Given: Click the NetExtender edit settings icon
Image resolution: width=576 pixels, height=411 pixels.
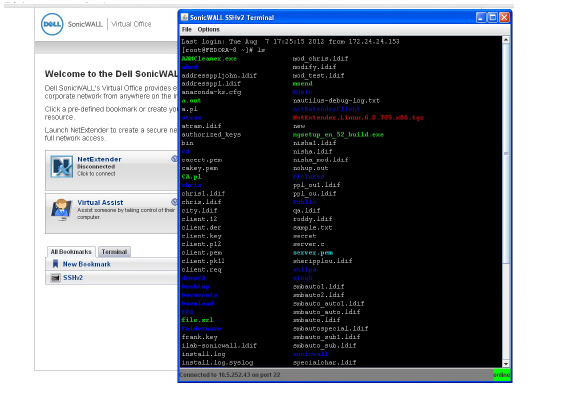Looking at the screenshot, I should (174, 159).
